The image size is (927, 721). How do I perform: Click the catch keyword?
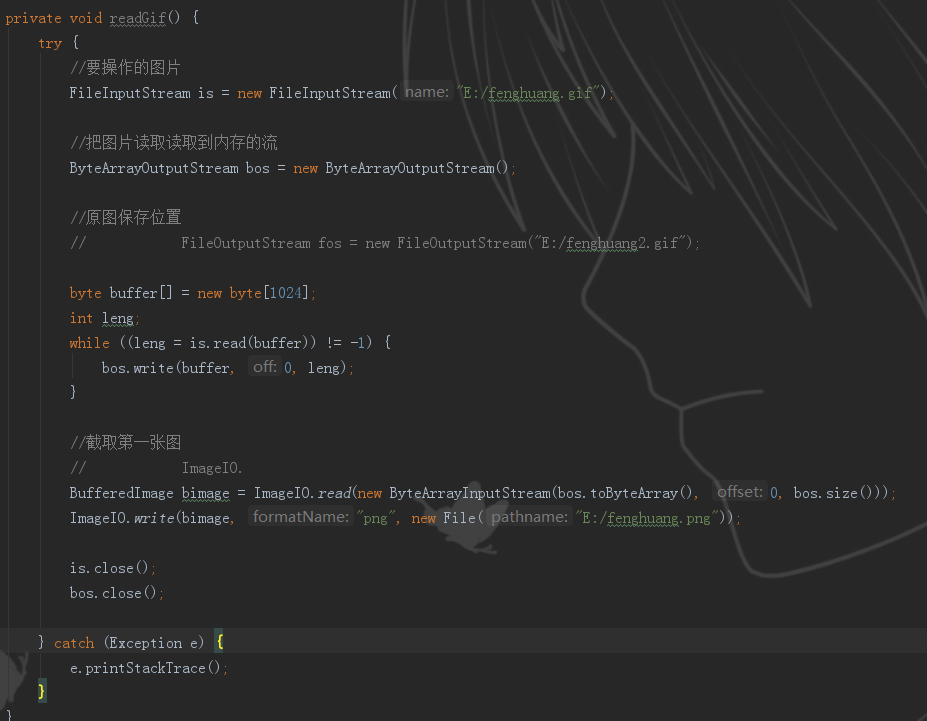[74, 643]
